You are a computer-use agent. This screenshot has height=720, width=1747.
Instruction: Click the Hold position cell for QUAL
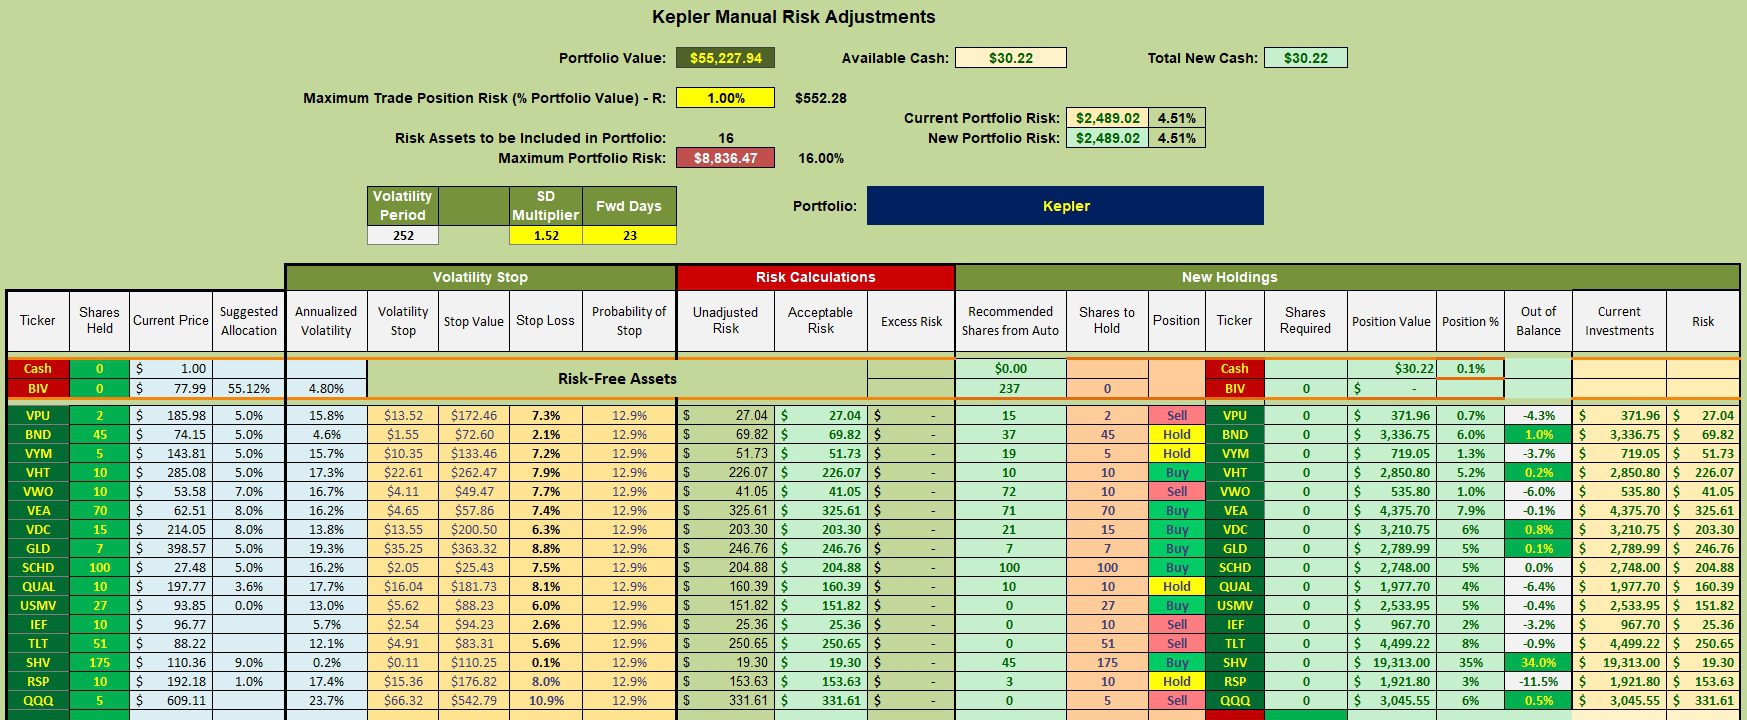coord(1176,587)
